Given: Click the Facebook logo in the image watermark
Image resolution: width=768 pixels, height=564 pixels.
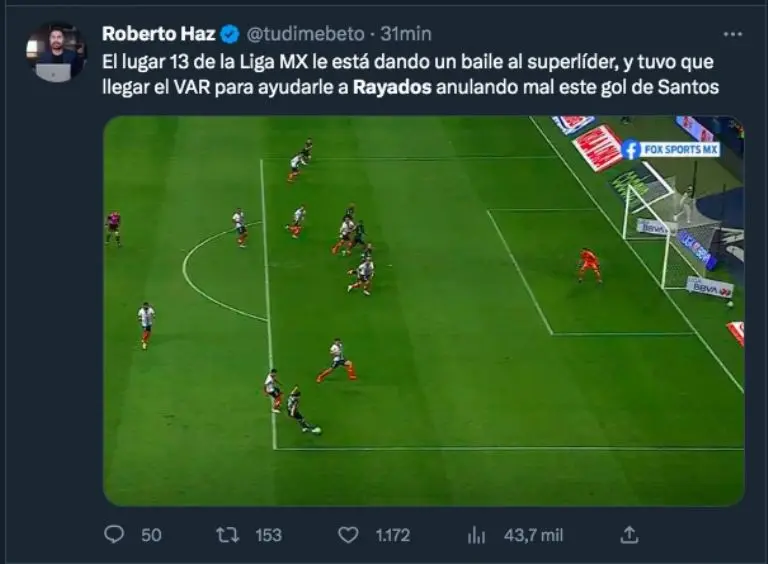Looking at the screenshot, I should click(x=631, y=150).
